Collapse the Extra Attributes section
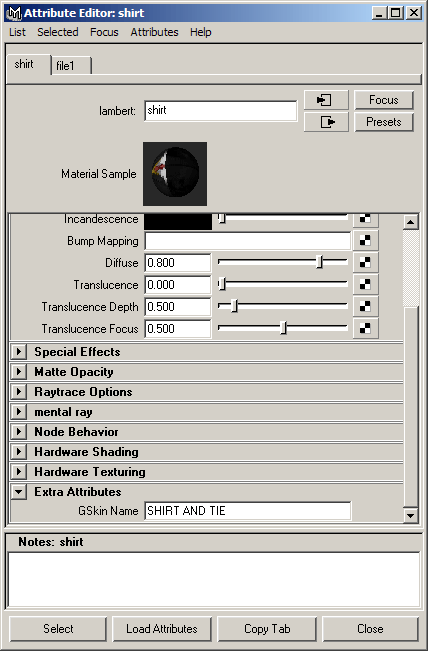The image size is (428, 651). pos(18,492)
